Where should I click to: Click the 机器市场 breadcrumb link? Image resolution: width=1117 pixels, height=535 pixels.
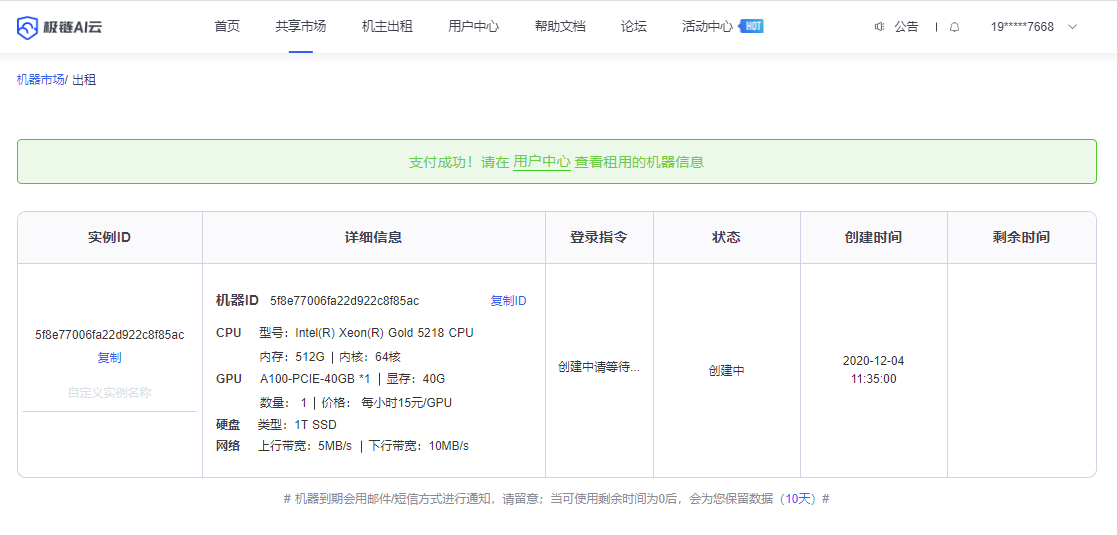click(x=40, y=80)
